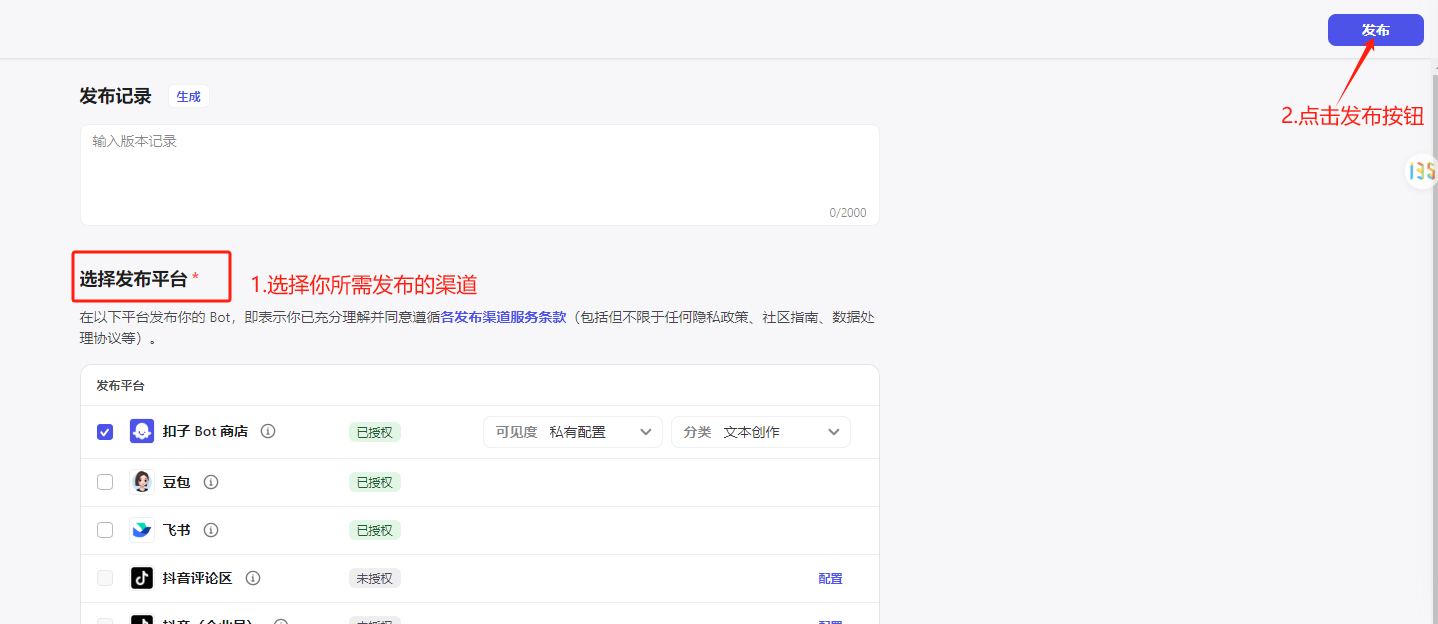This screenshot has width=1438, height=624.
Task: Click the info icon beside 飞书
Action: 211,530
